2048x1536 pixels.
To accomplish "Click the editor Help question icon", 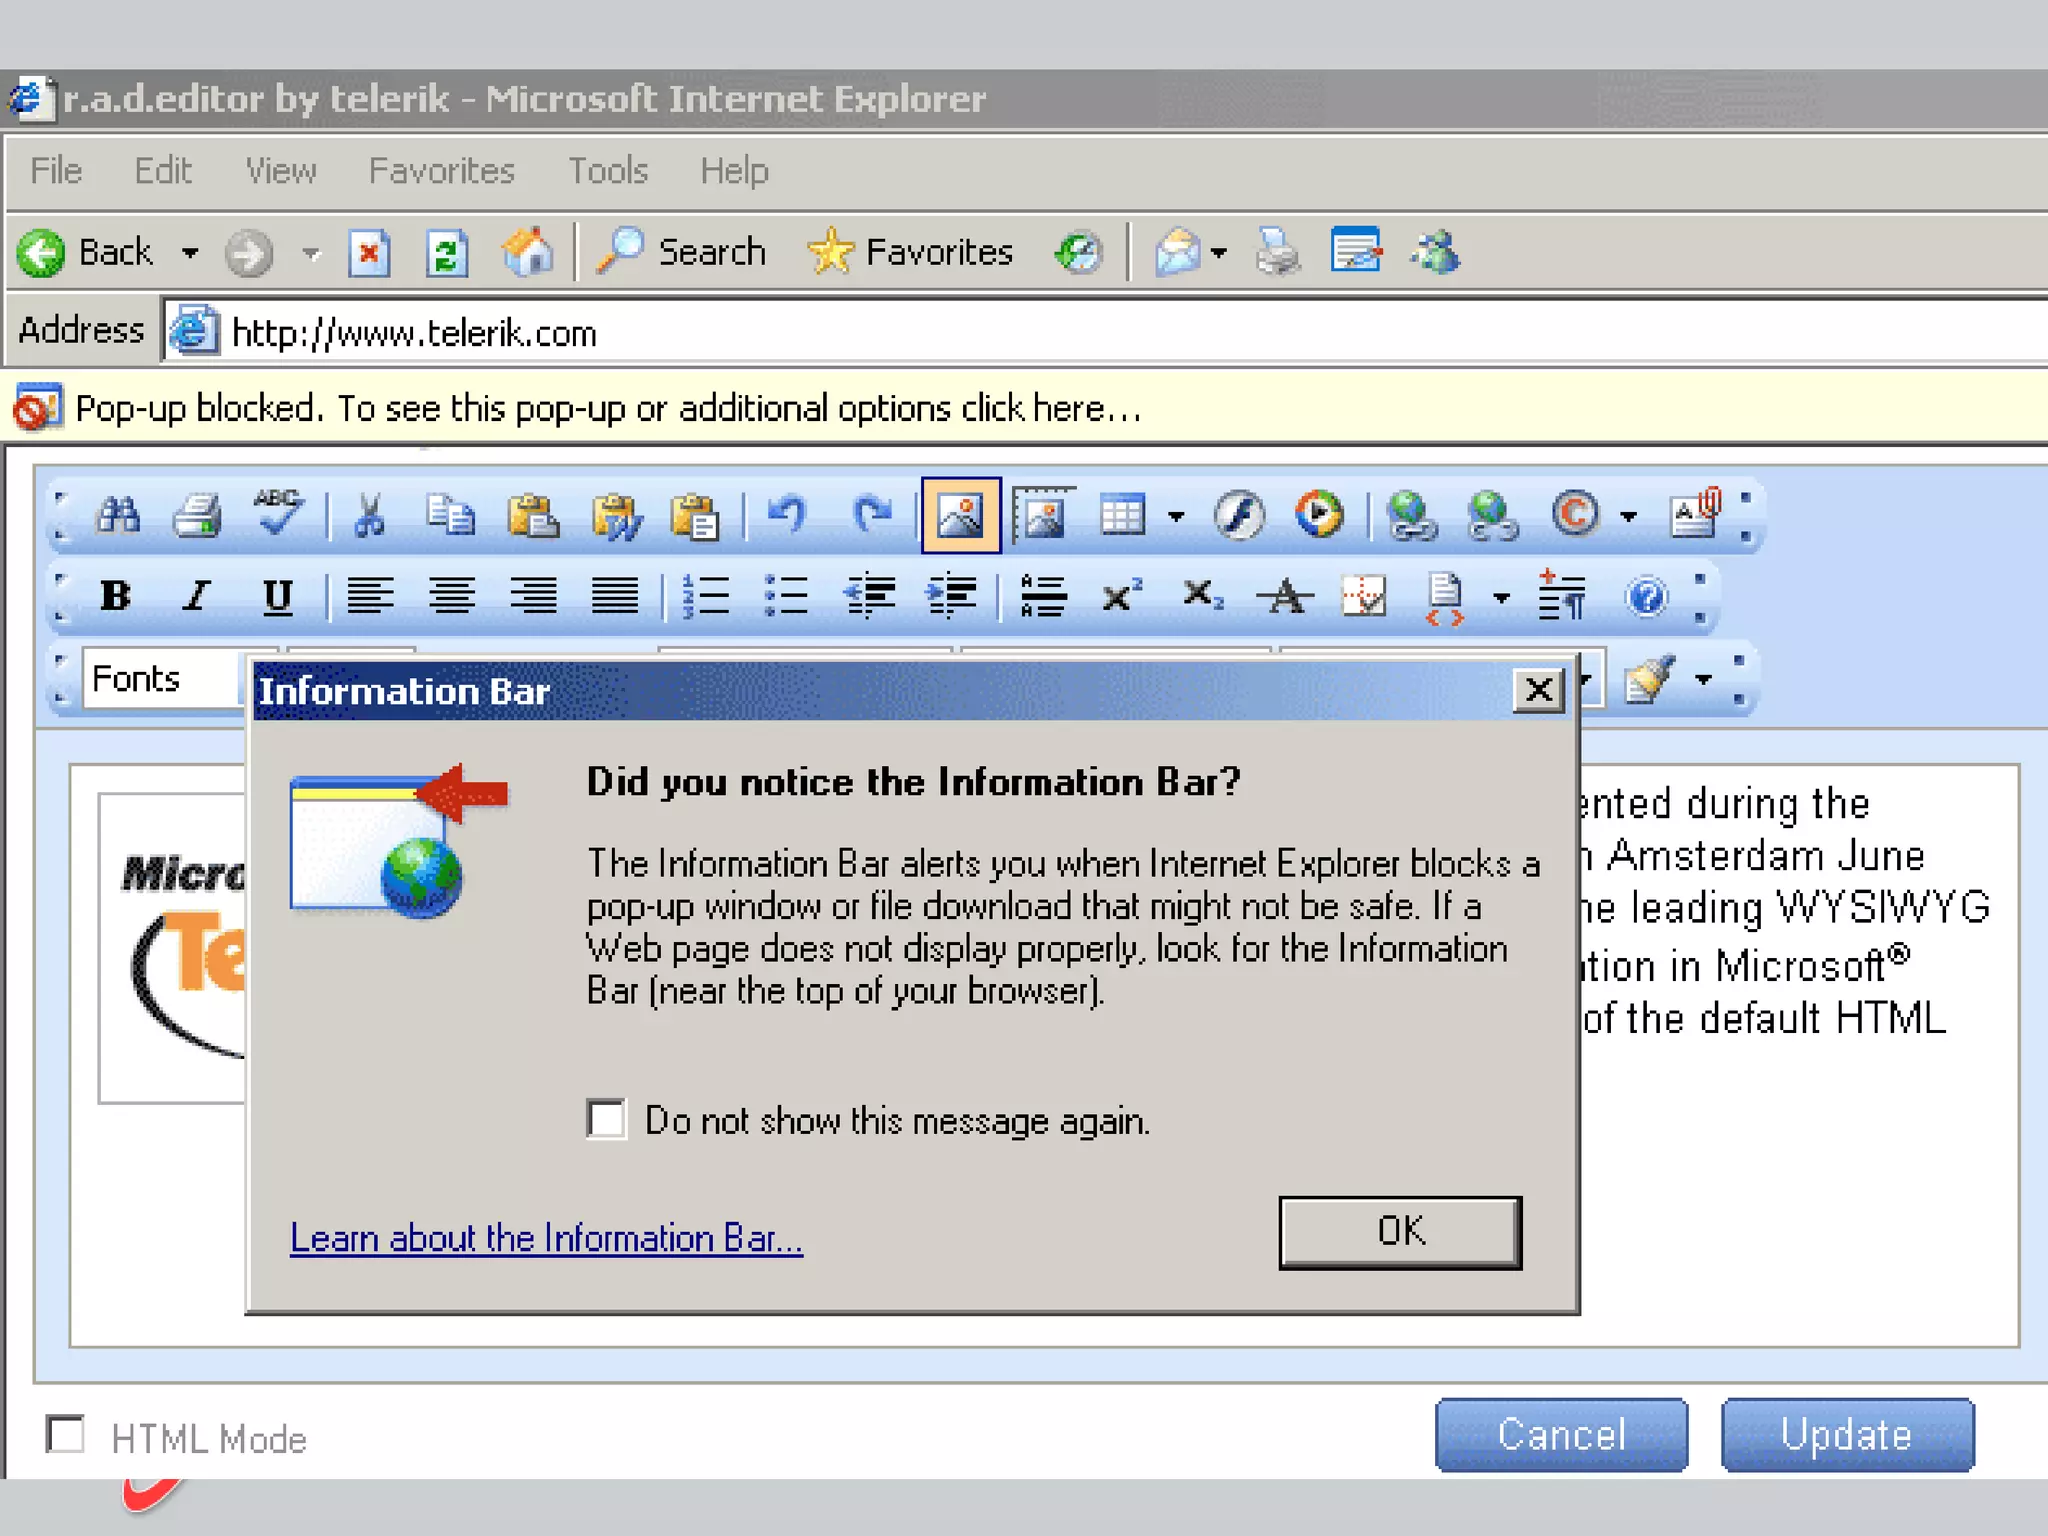I will pos(1646,598).
